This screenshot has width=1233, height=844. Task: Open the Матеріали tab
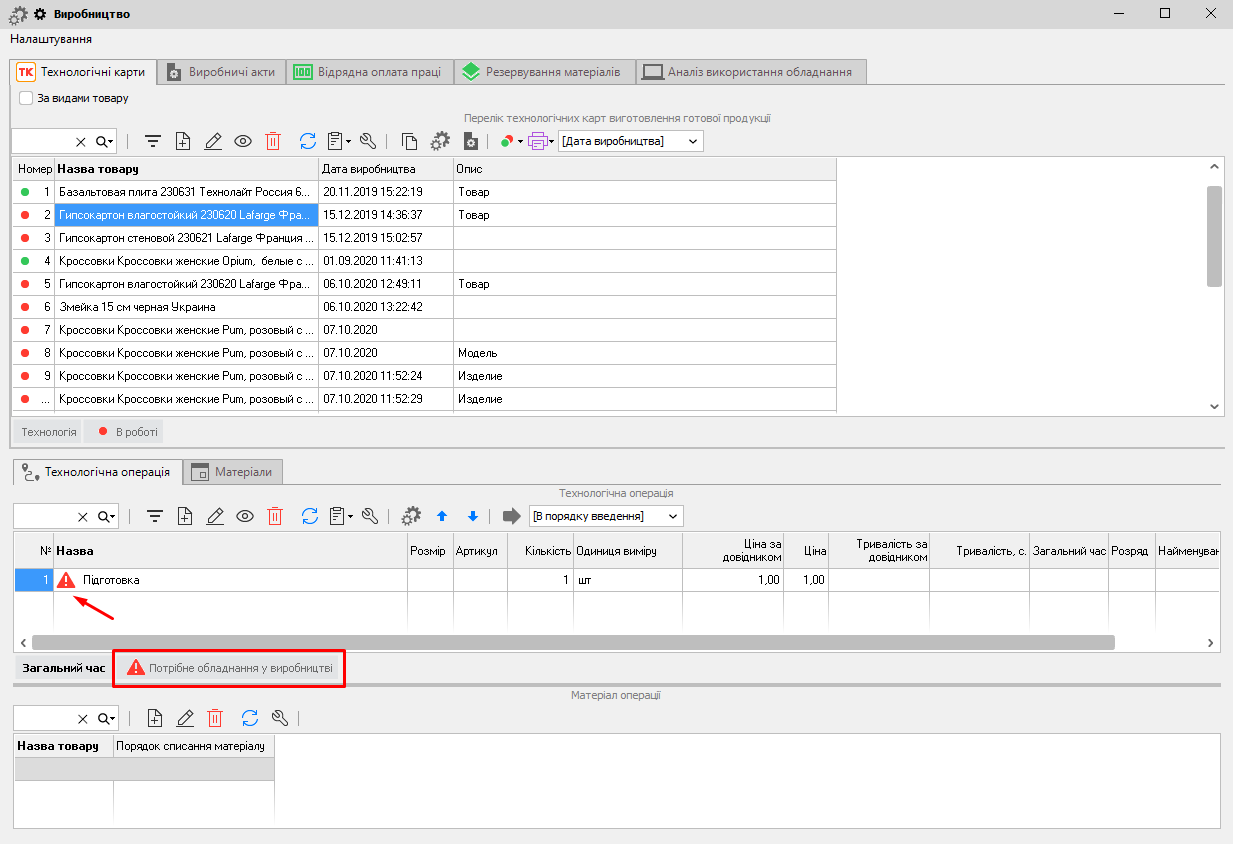point(233,472)
